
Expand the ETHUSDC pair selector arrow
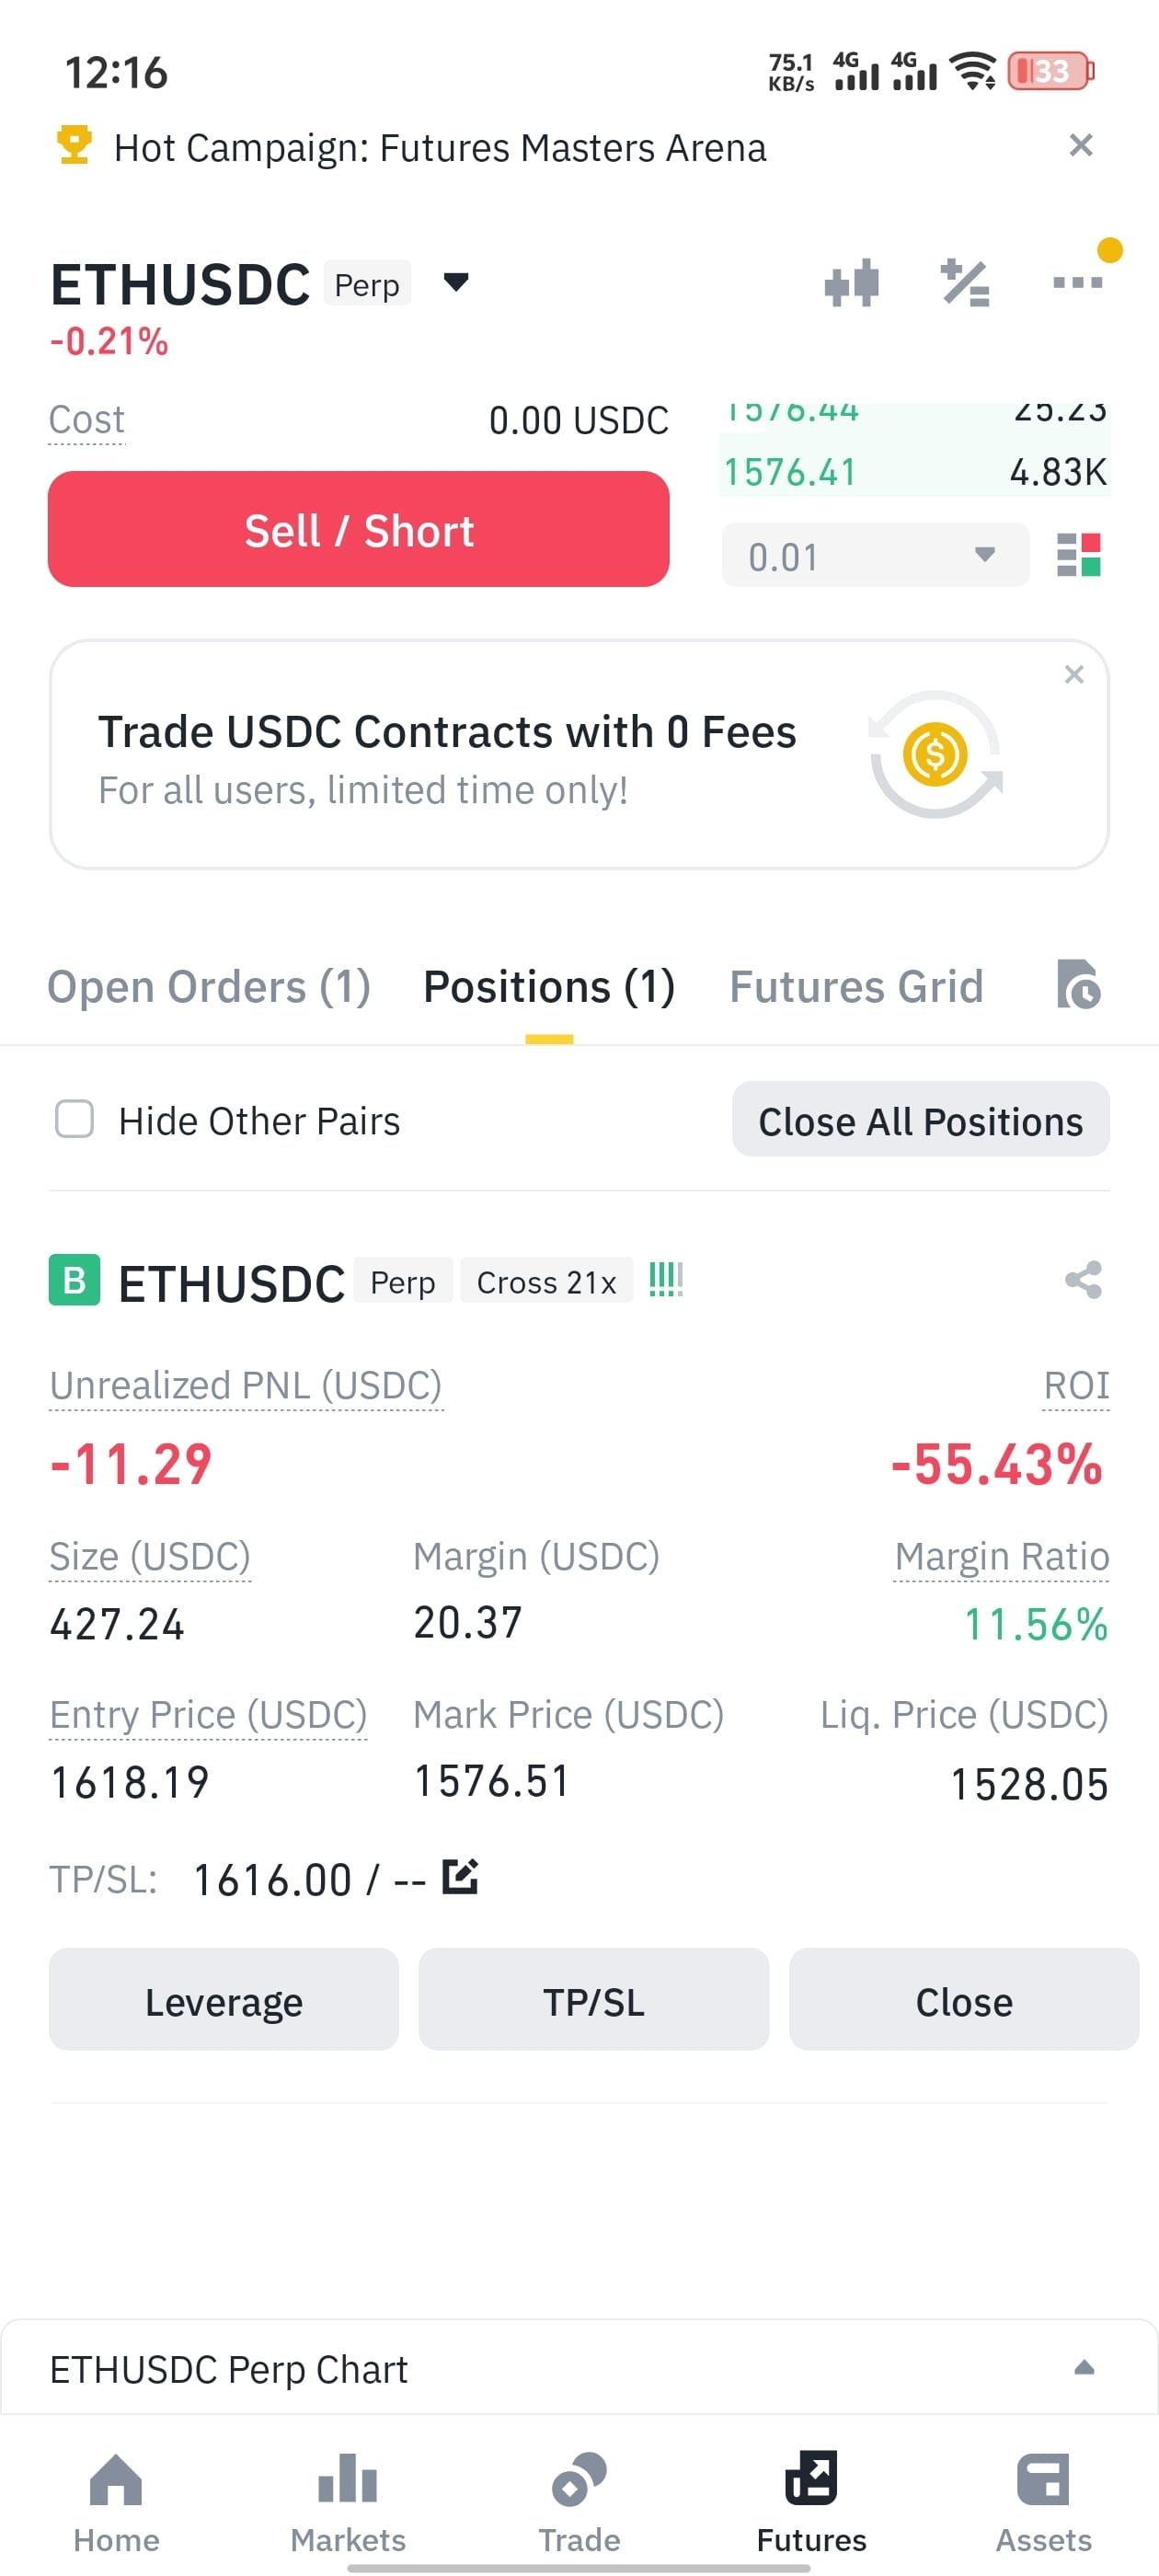point(456,283)
